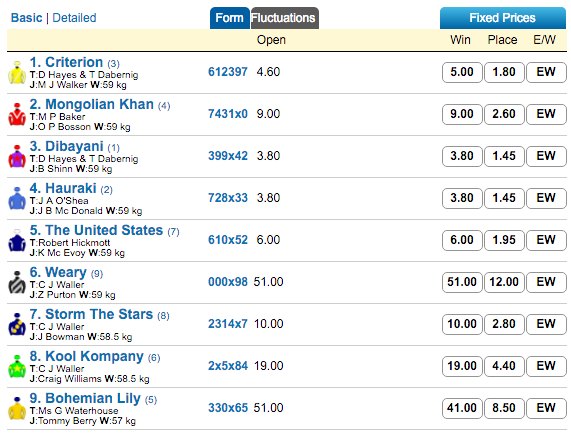Switch to the Fluctuations tab

tap(284, 18)
